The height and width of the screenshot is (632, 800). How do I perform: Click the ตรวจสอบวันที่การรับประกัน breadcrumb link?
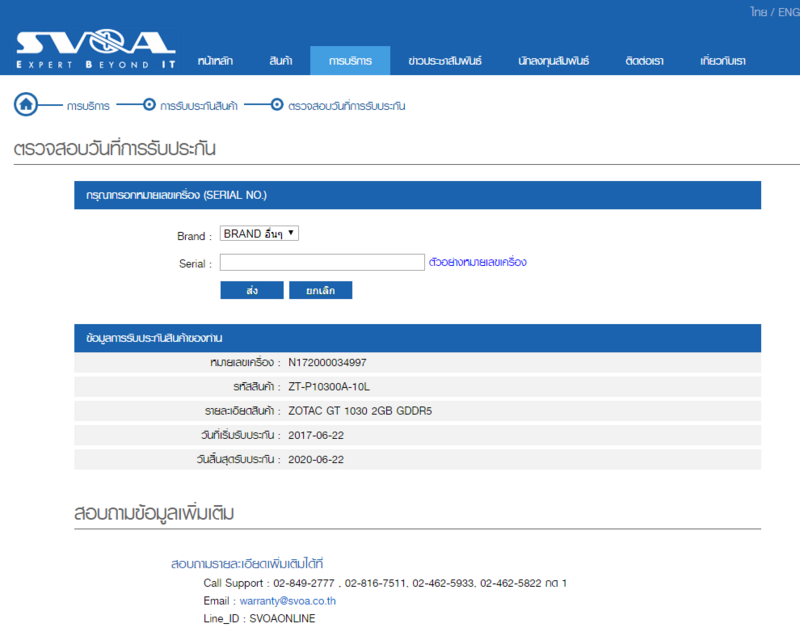347,106
